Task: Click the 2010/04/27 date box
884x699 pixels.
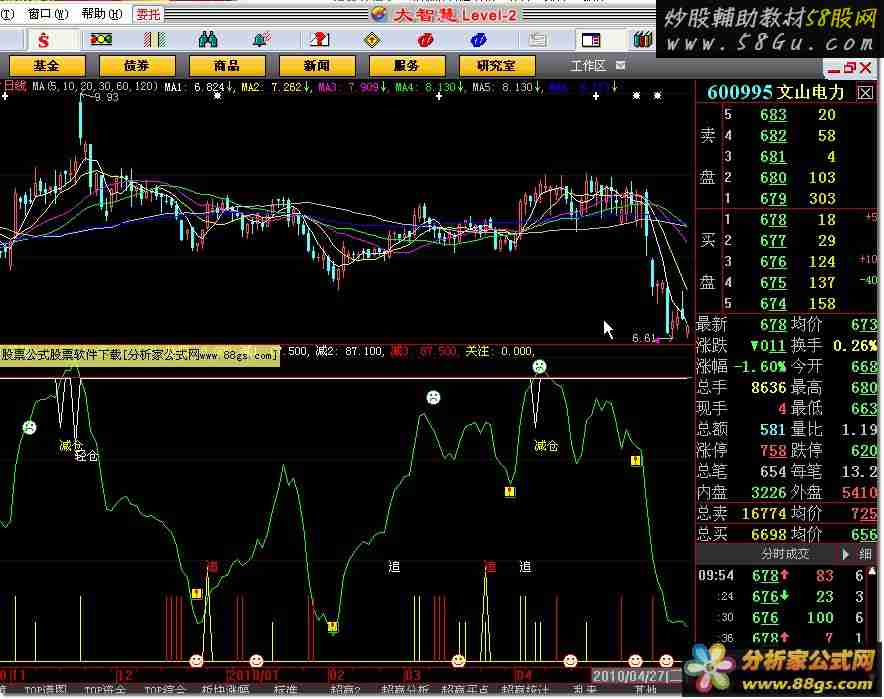Action: pyautogui.click(x=636, y=676)
